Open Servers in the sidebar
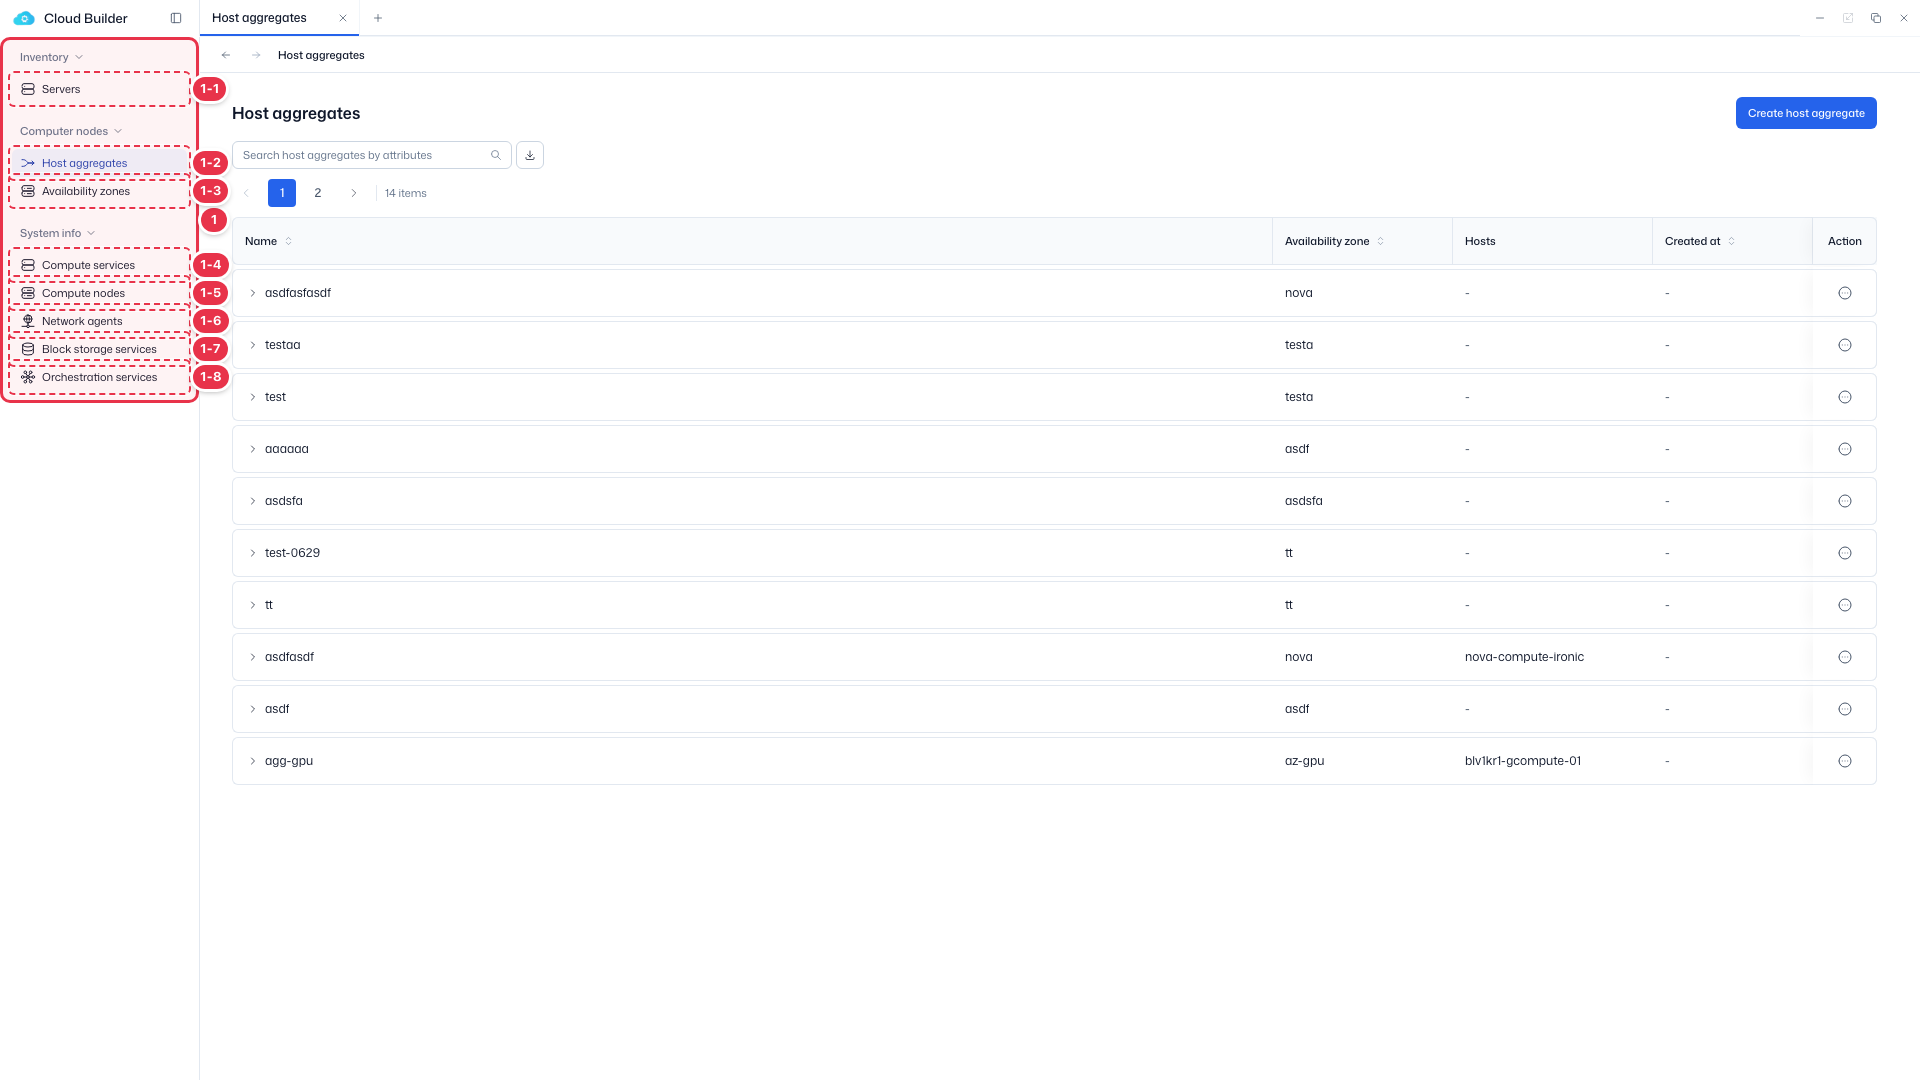Screen dimensions: 1920x1080 coord(99,89)
